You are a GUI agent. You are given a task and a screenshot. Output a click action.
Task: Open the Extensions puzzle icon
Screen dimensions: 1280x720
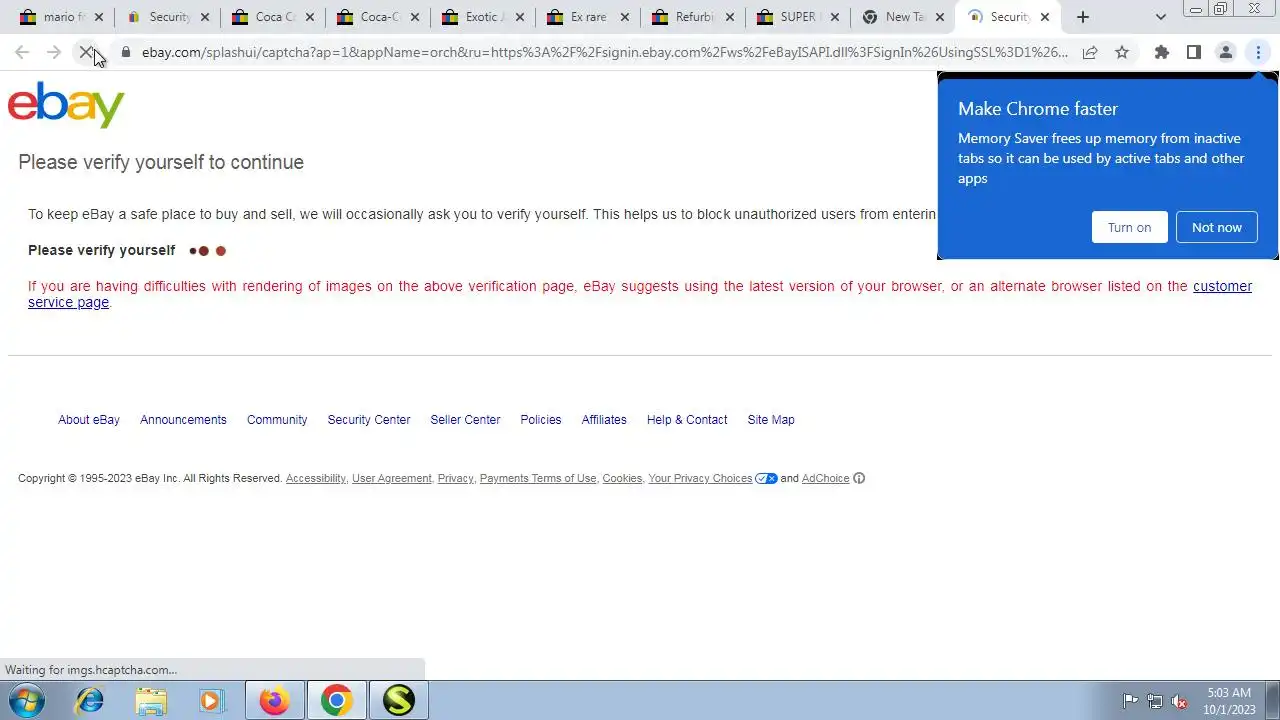click(1162, 53)
